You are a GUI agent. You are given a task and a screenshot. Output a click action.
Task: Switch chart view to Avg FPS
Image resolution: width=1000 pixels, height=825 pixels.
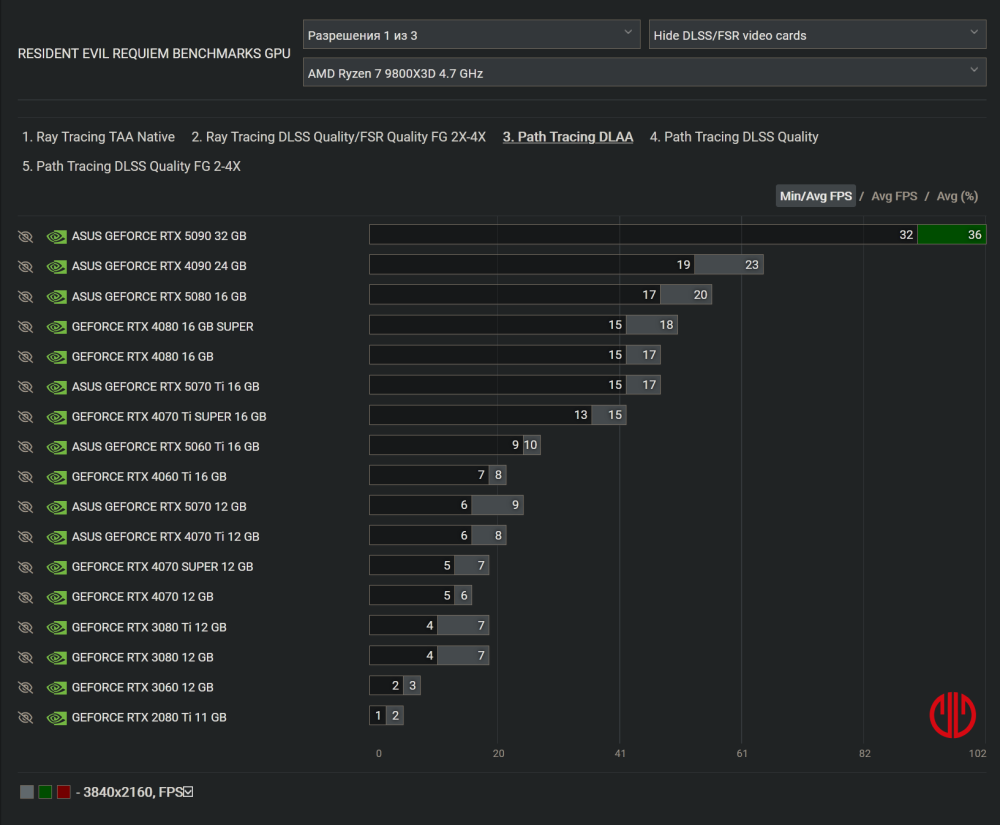(894, 196)
